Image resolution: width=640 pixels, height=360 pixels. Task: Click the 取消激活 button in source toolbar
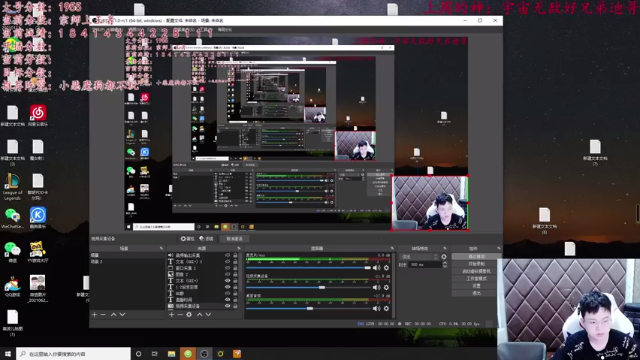point(234,239)
